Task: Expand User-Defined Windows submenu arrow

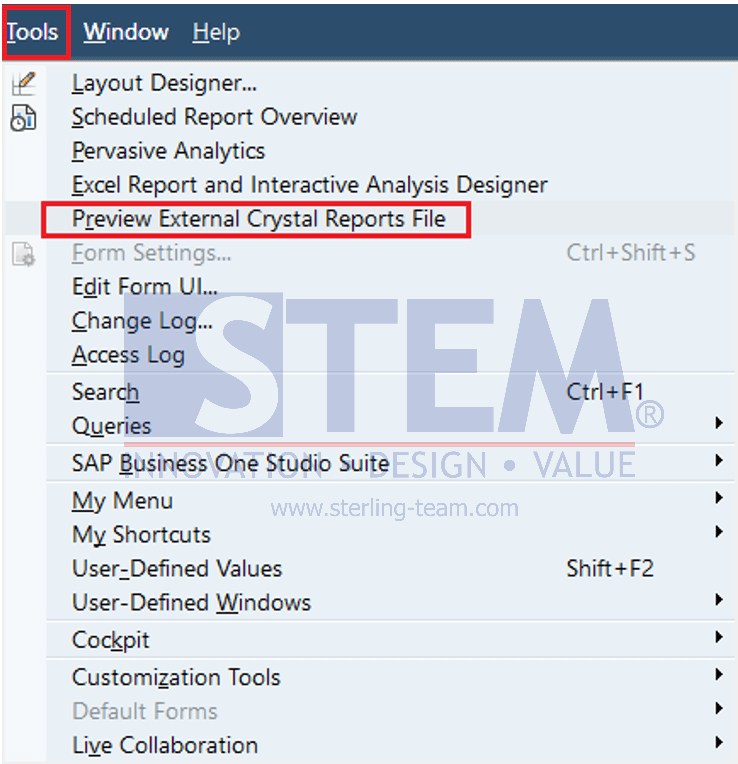Action: click(x=719, y=599)
